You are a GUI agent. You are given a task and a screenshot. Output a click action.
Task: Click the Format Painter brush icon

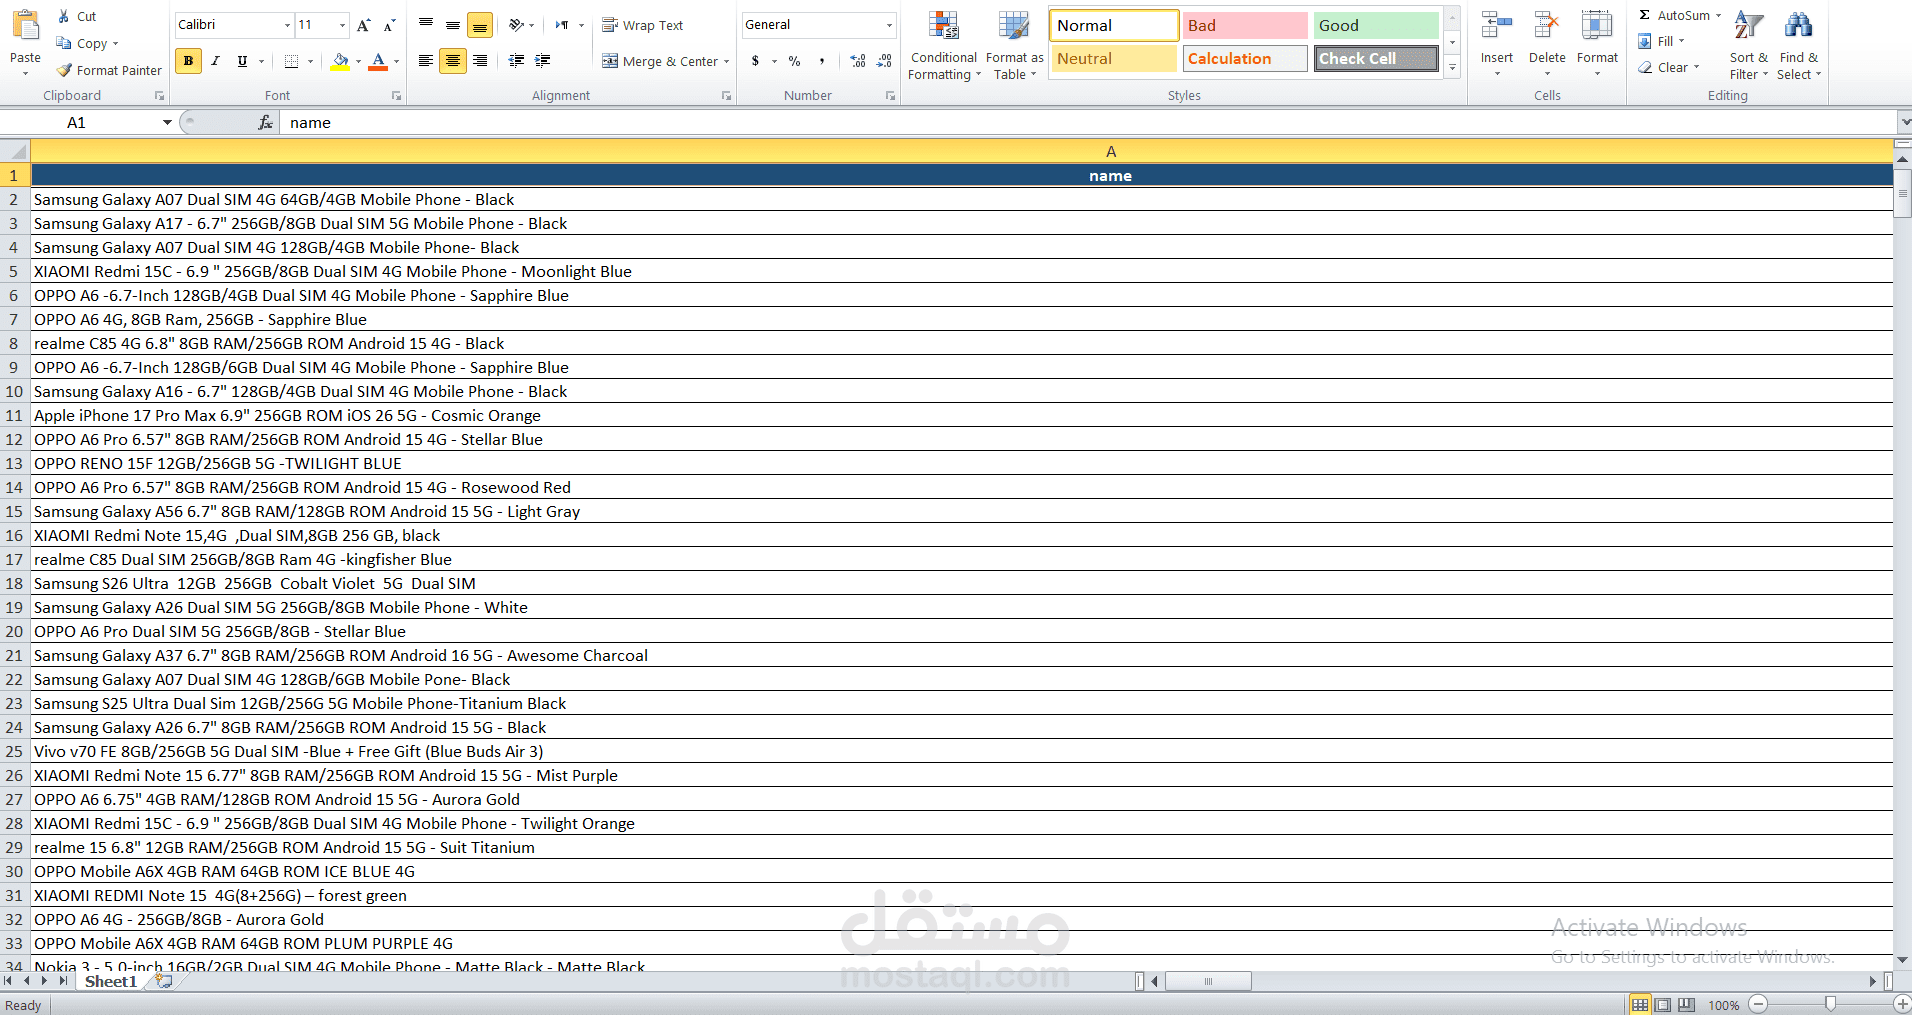tap(64, 70)
